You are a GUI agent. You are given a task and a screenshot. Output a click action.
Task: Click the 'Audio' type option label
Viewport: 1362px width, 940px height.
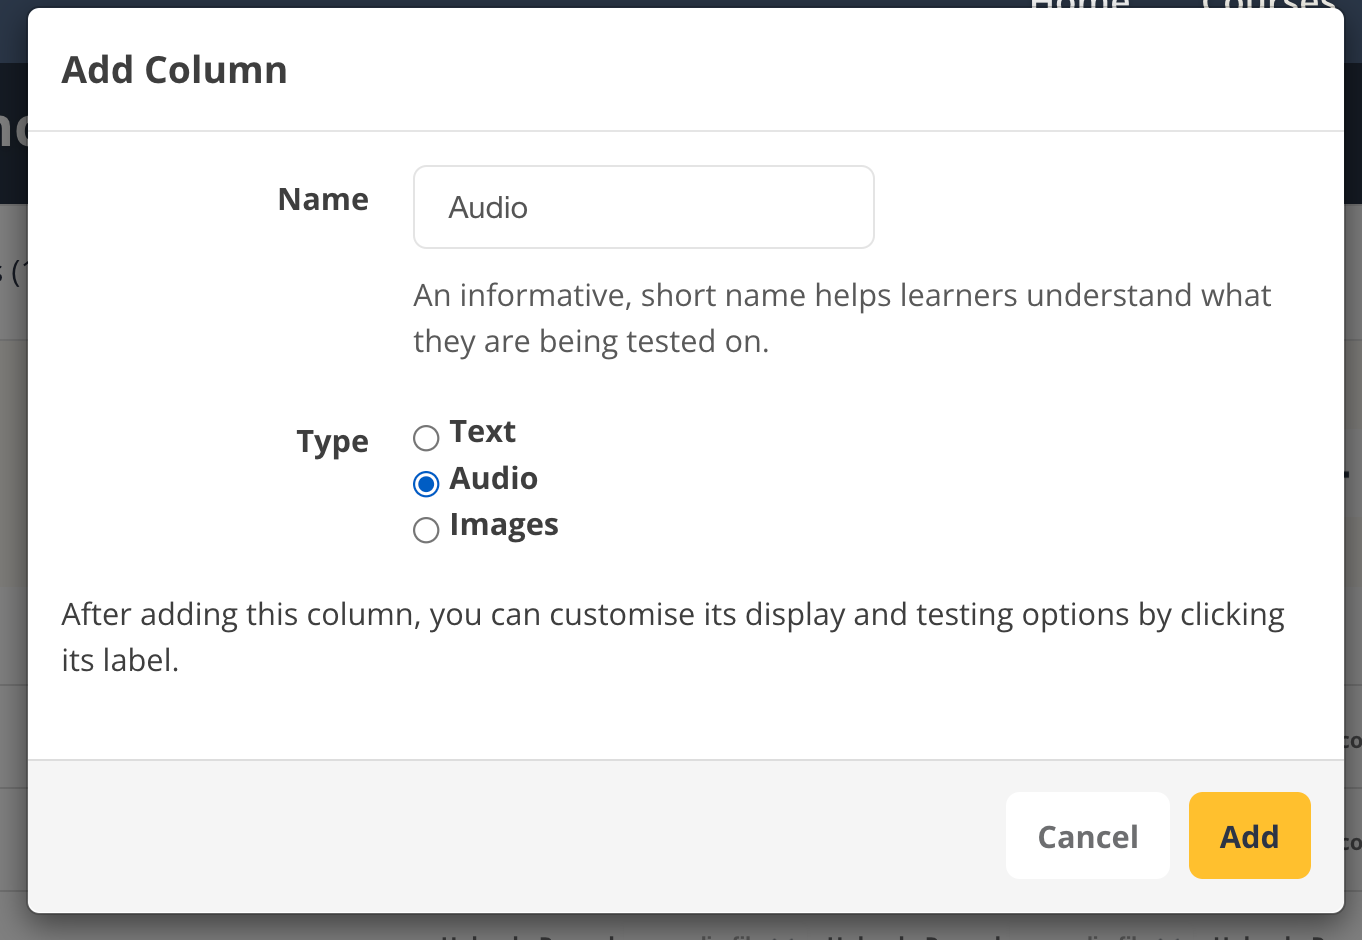click(x=494, y=478)
